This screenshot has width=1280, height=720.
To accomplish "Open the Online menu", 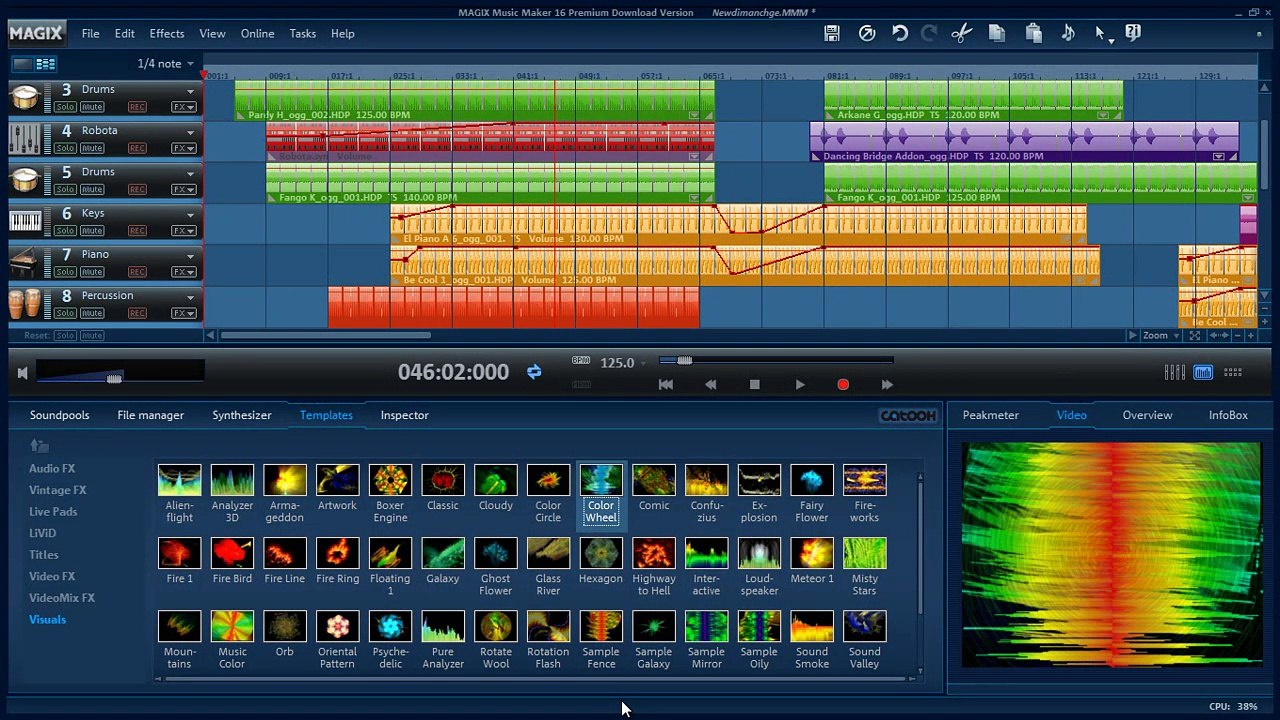I will (258, 34).
